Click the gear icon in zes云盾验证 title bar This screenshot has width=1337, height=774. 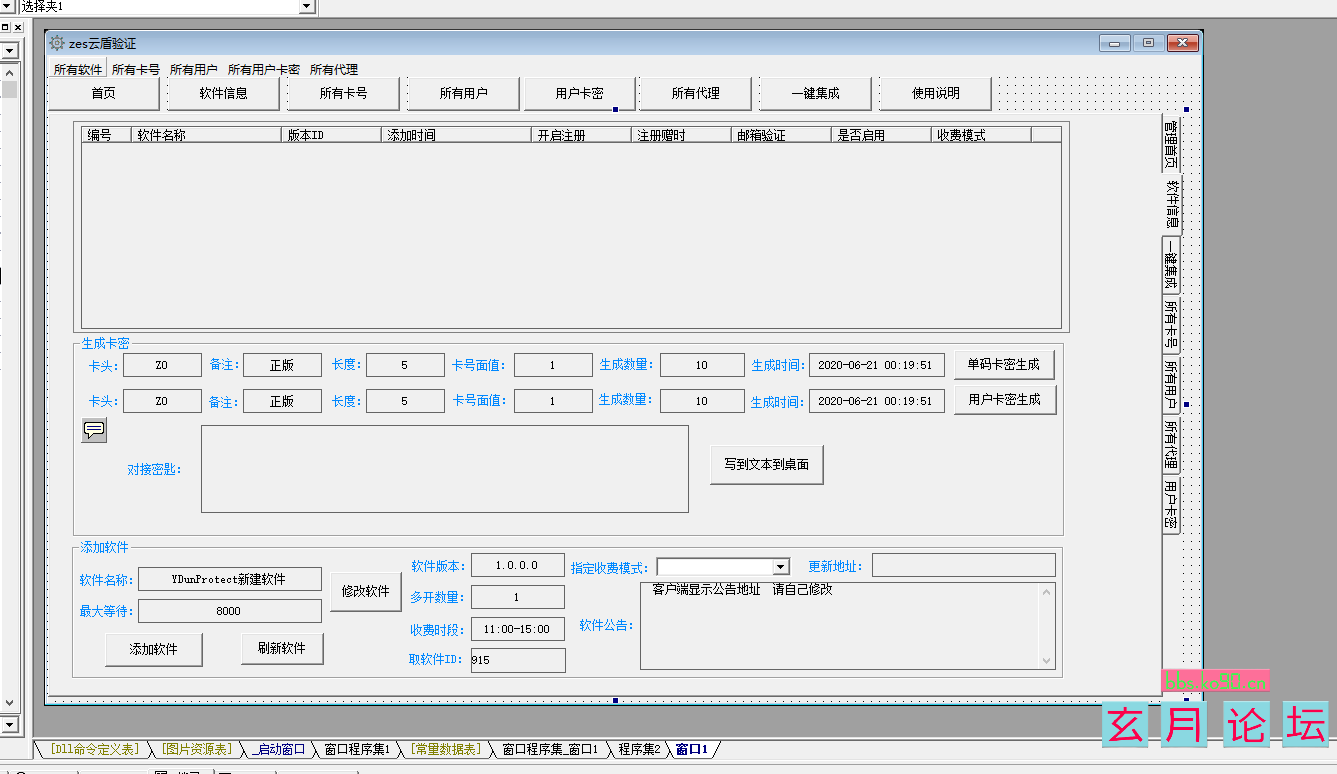pos(57,43)
